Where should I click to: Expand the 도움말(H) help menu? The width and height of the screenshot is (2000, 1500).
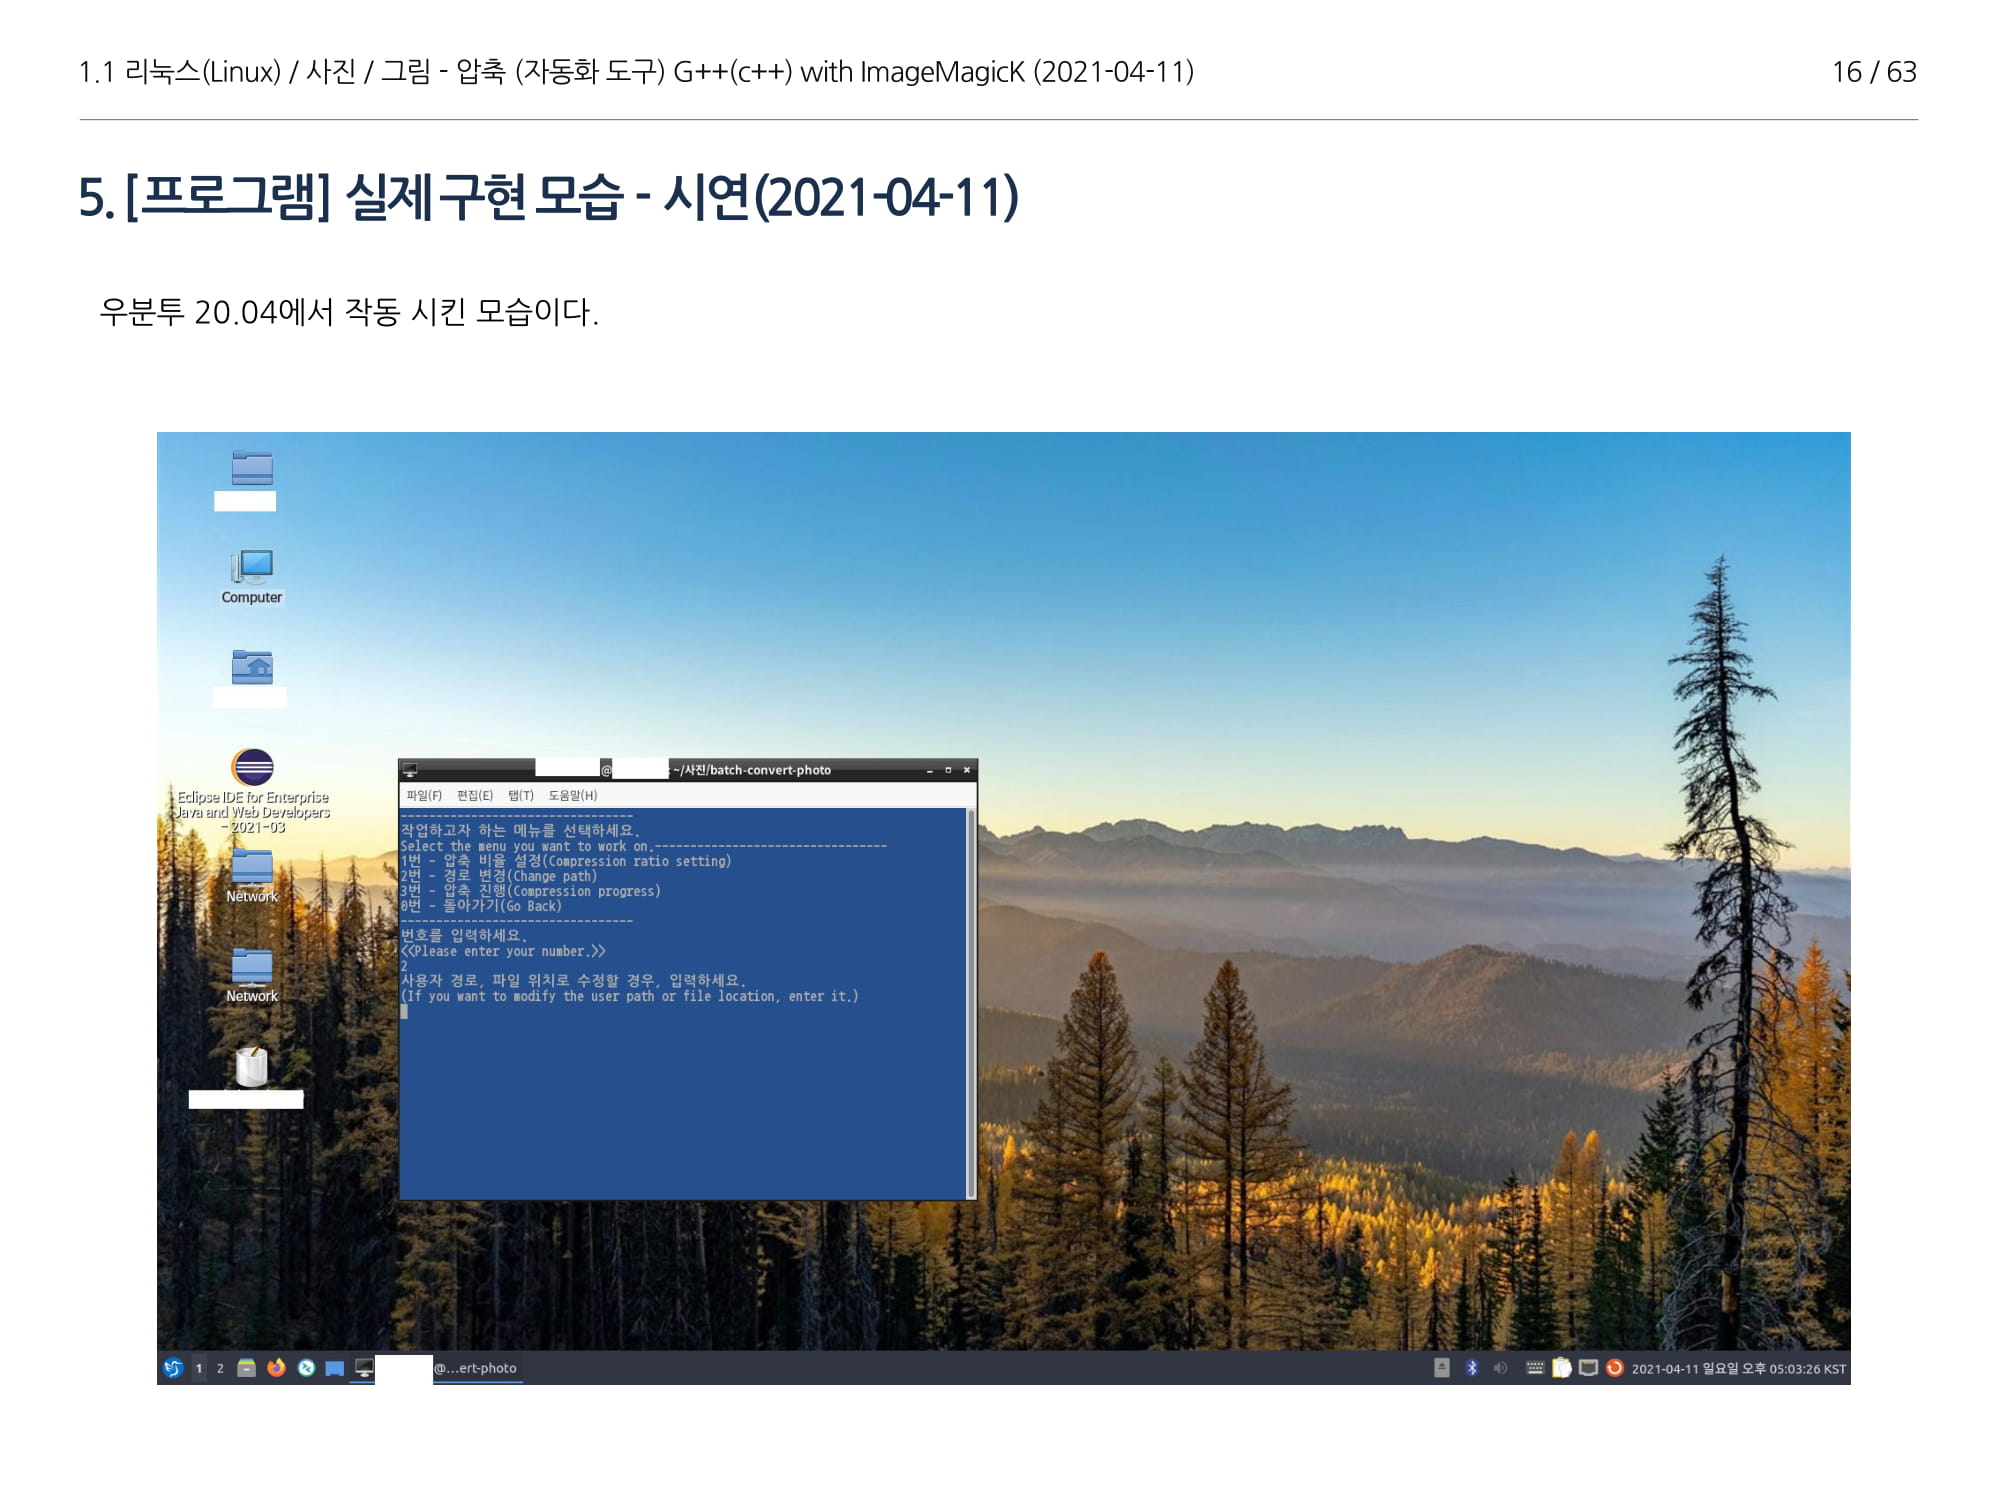(573, 796)
